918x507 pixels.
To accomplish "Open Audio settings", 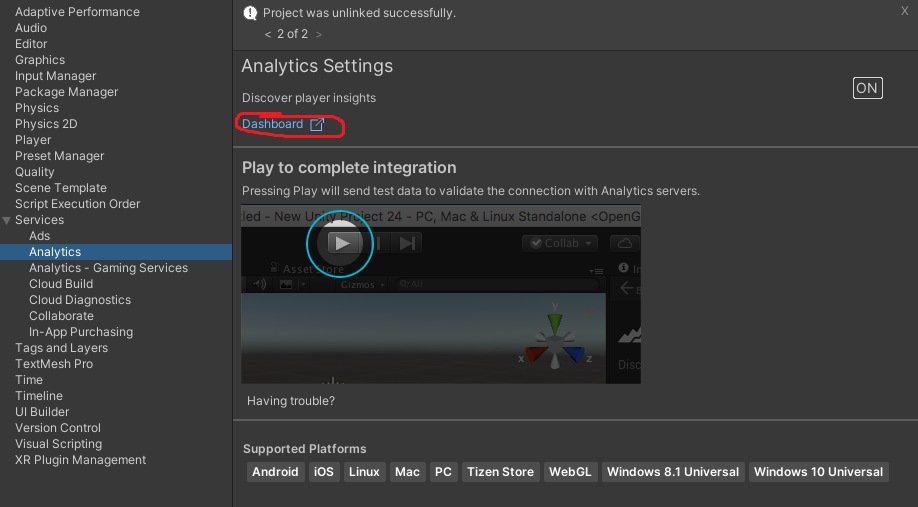I will click(31, 28).
